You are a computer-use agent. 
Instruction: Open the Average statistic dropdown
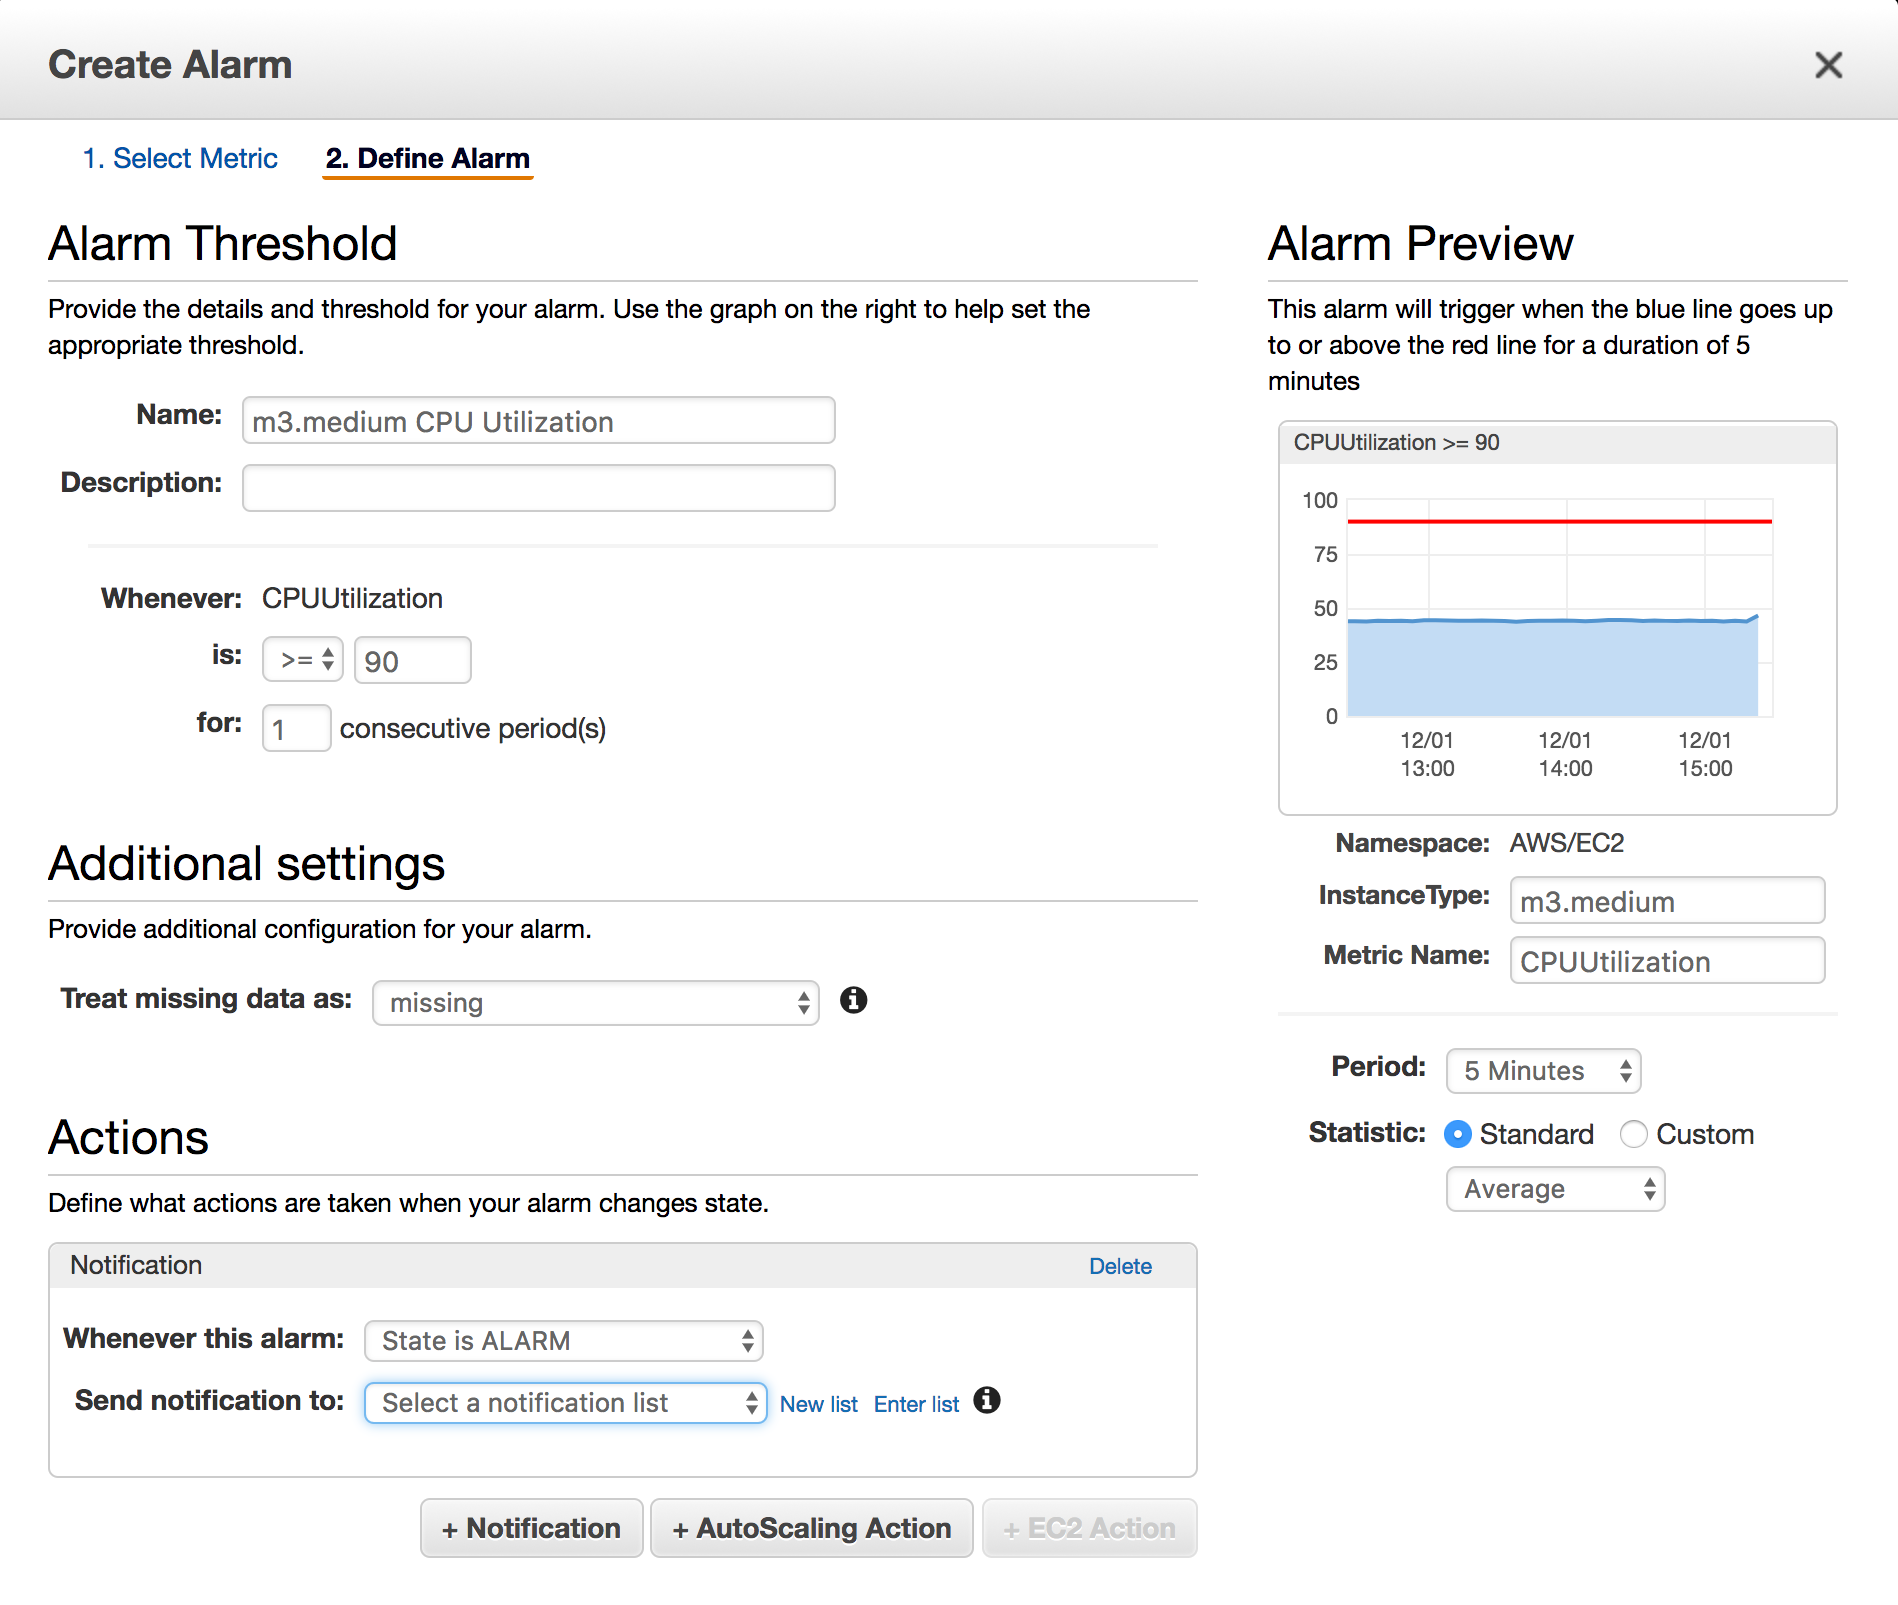click(1555, 1189)
